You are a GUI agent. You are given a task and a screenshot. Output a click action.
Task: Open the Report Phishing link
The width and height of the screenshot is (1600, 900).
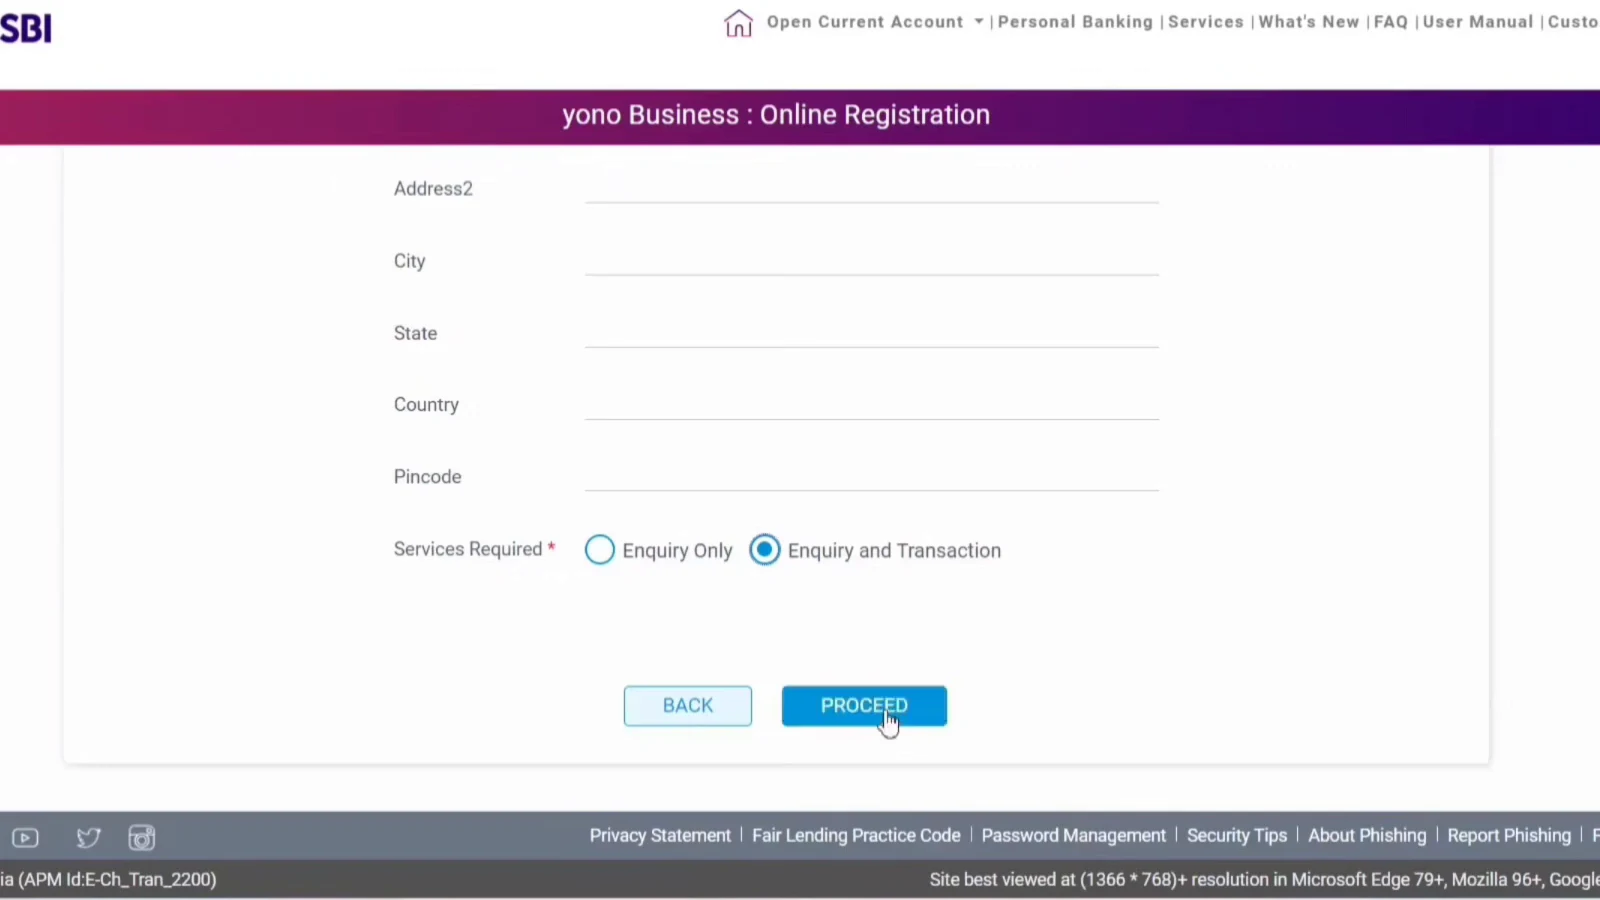click(1509, 836)
